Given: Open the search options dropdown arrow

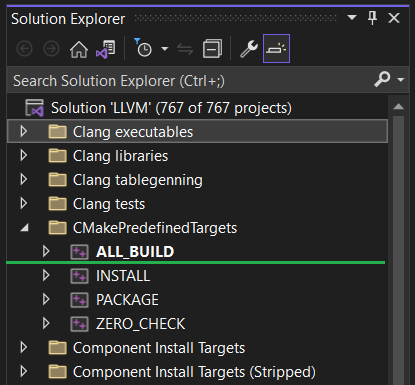Looking at the screenshot, I should click(x=401, y=80).
